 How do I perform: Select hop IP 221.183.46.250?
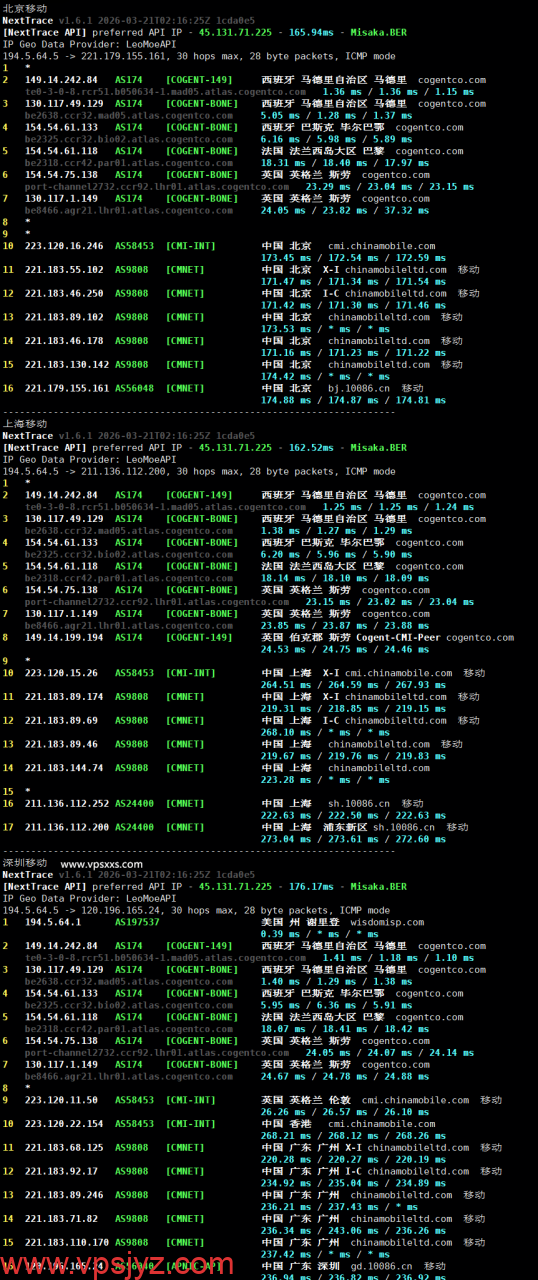coord(64,294)
